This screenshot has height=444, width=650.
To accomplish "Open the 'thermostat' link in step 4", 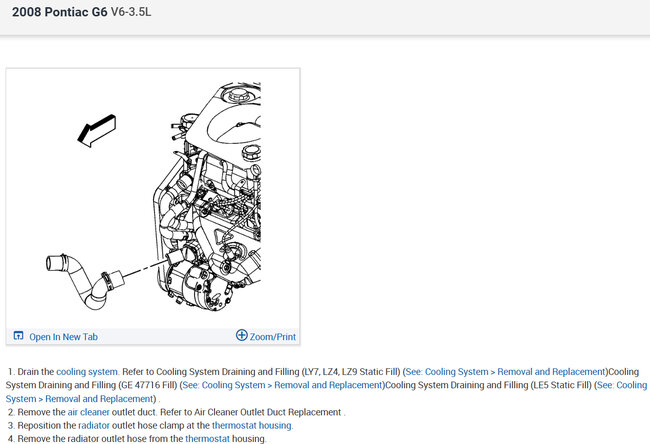I will click(x=207, y=439).
